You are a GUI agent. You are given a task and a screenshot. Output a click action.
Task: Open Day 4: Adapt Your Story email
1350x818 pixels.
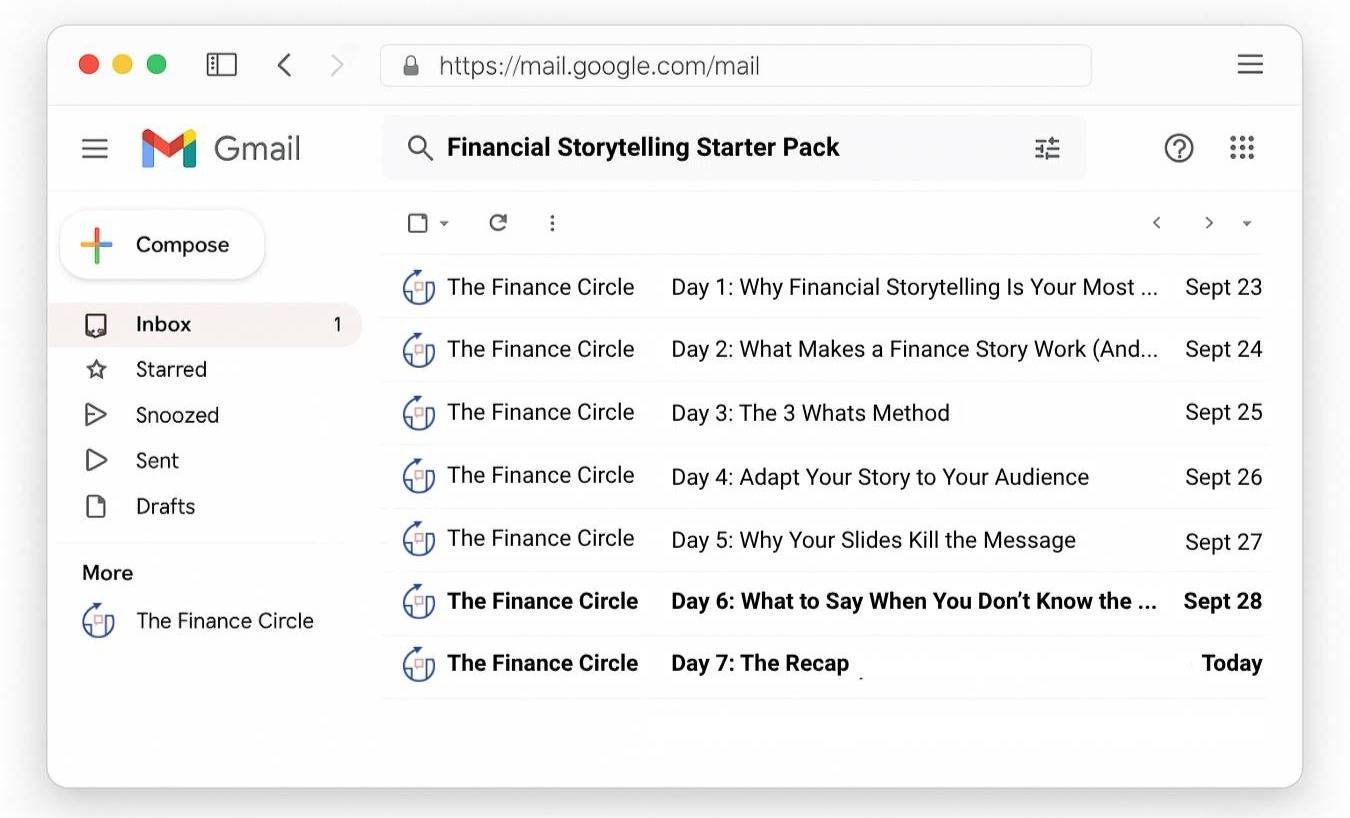pos(826,476)
